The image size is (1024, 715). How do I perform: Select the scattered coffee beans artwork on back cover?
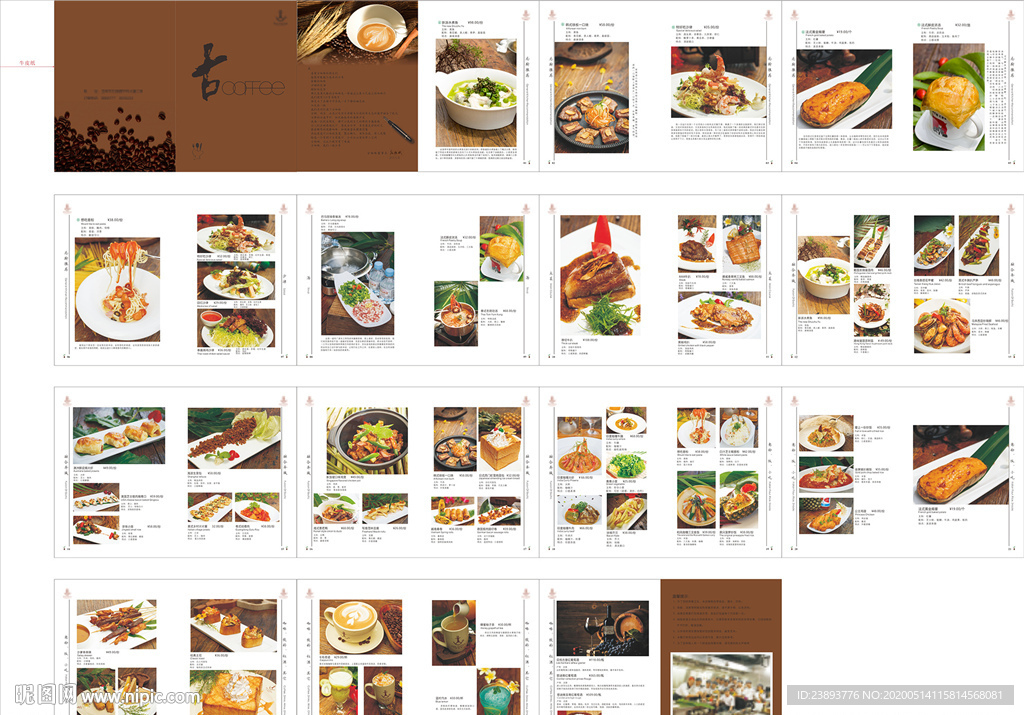[x=114, y=141]
